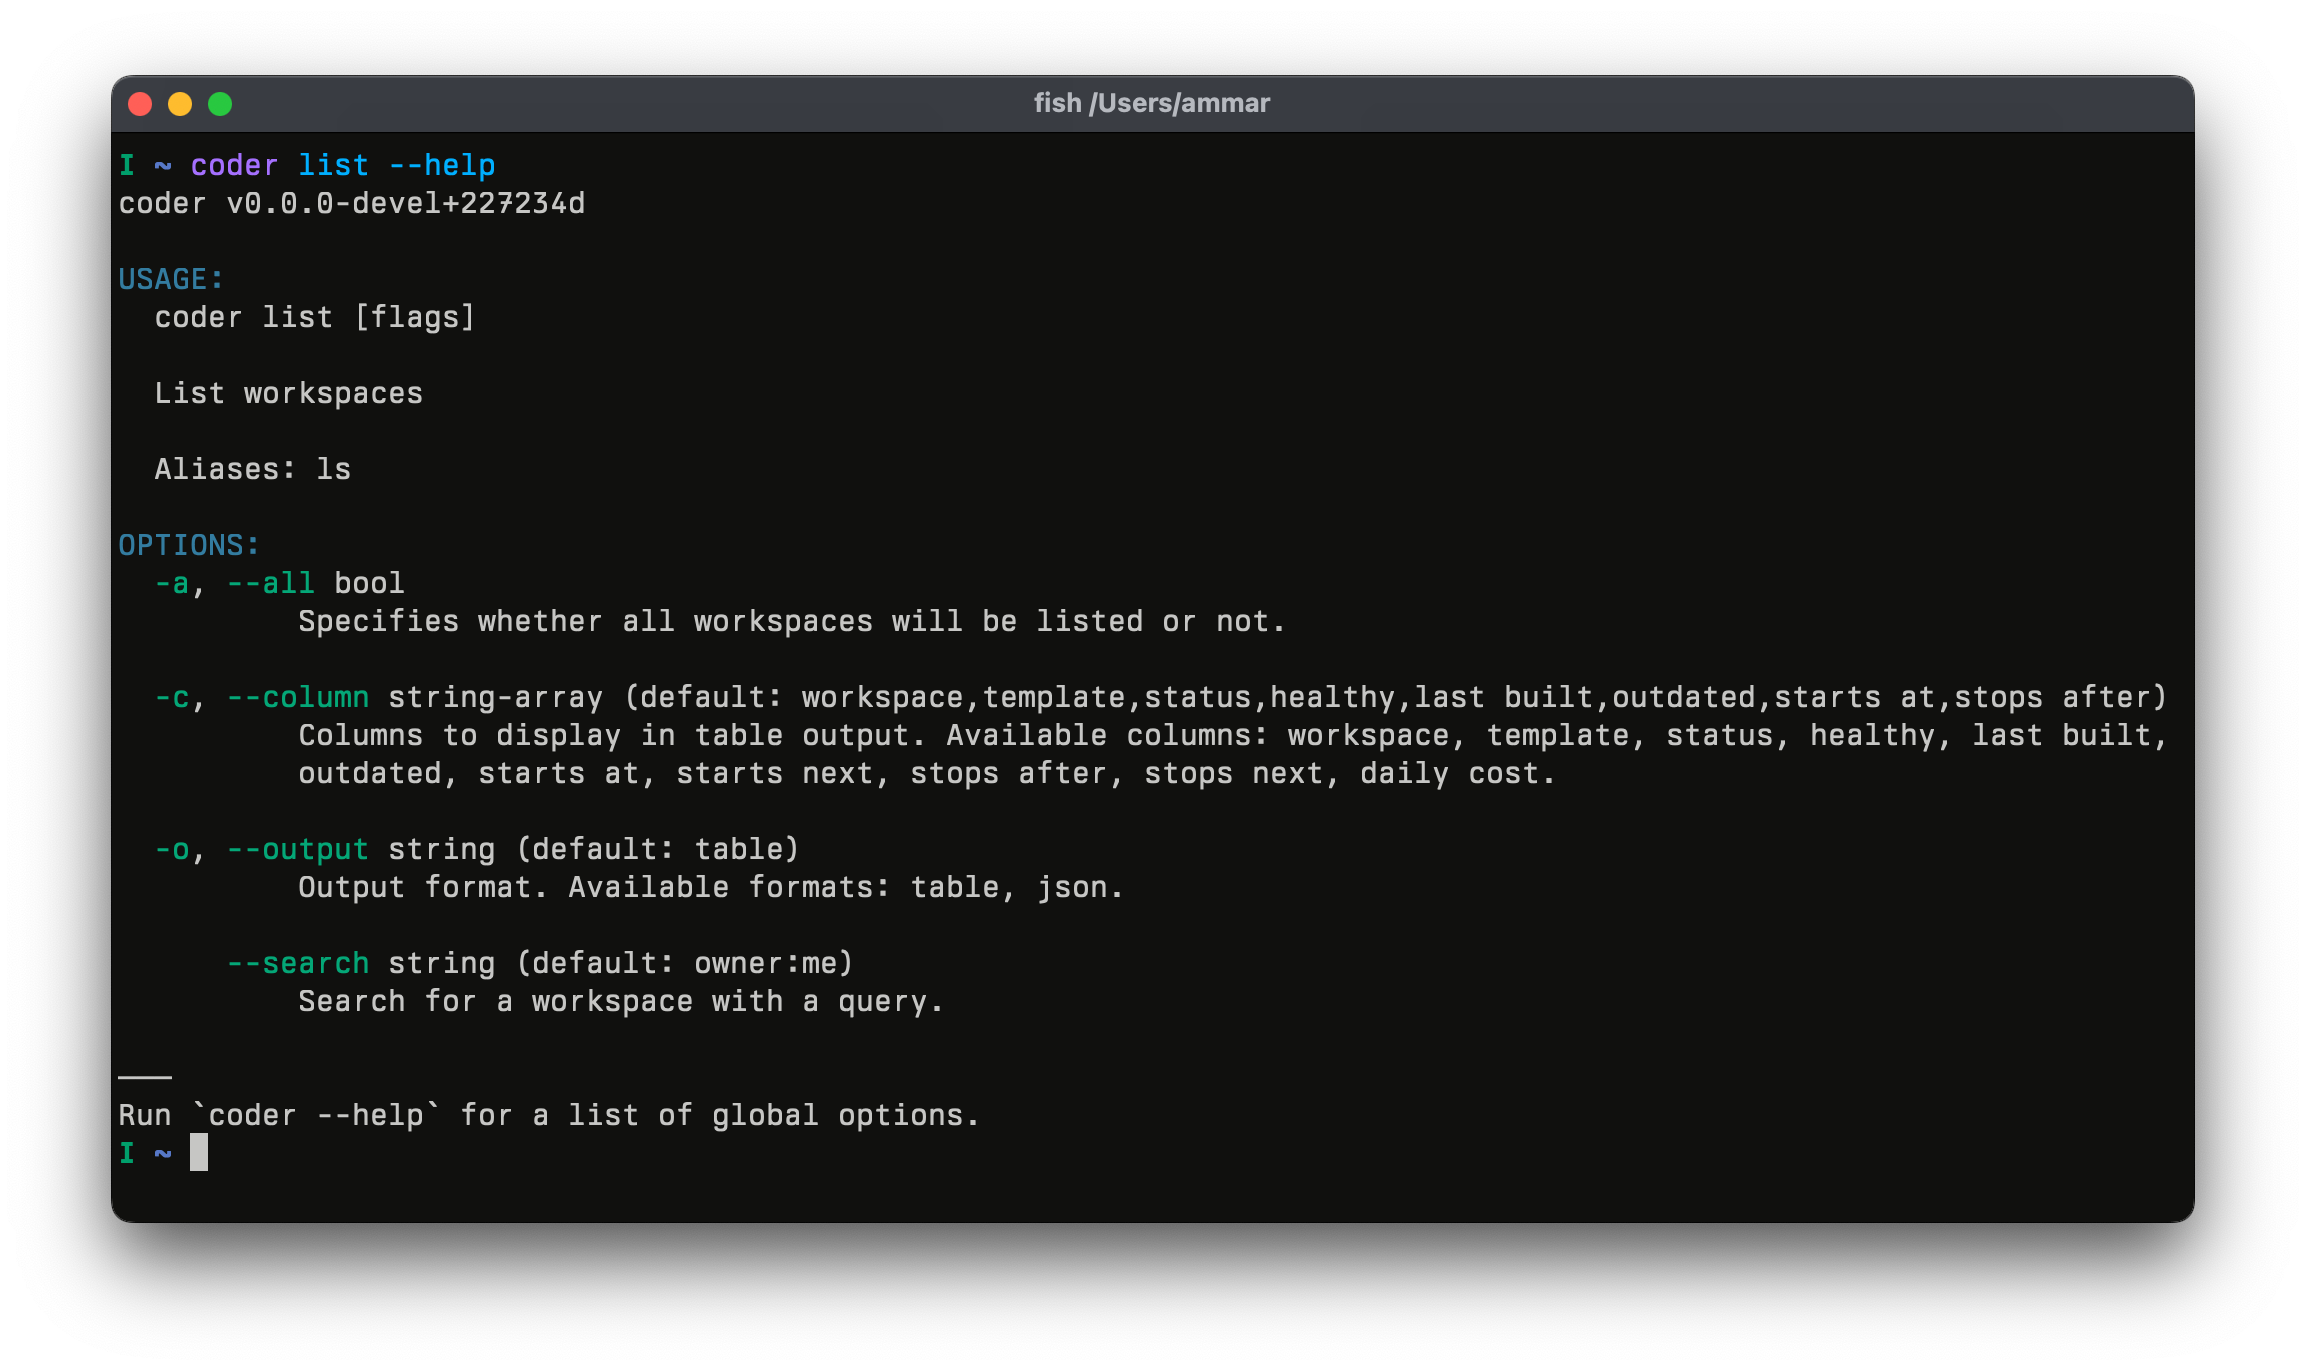Click the 'Aliases: ls' line
The width and height of the screenshot is (2306, 1370).
click(252, 469)
